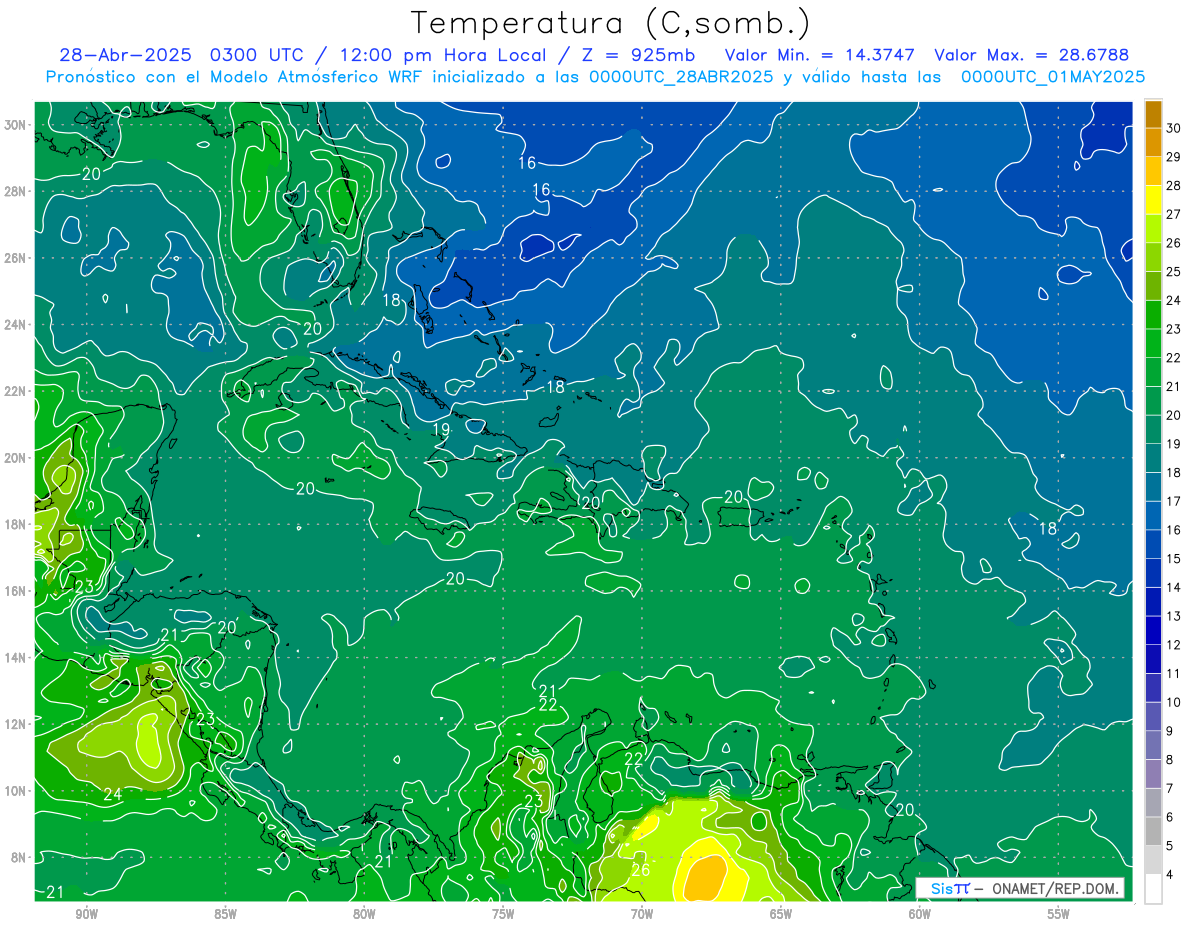Click the "0000UTC_28ABR2025" initialization time

680,77
